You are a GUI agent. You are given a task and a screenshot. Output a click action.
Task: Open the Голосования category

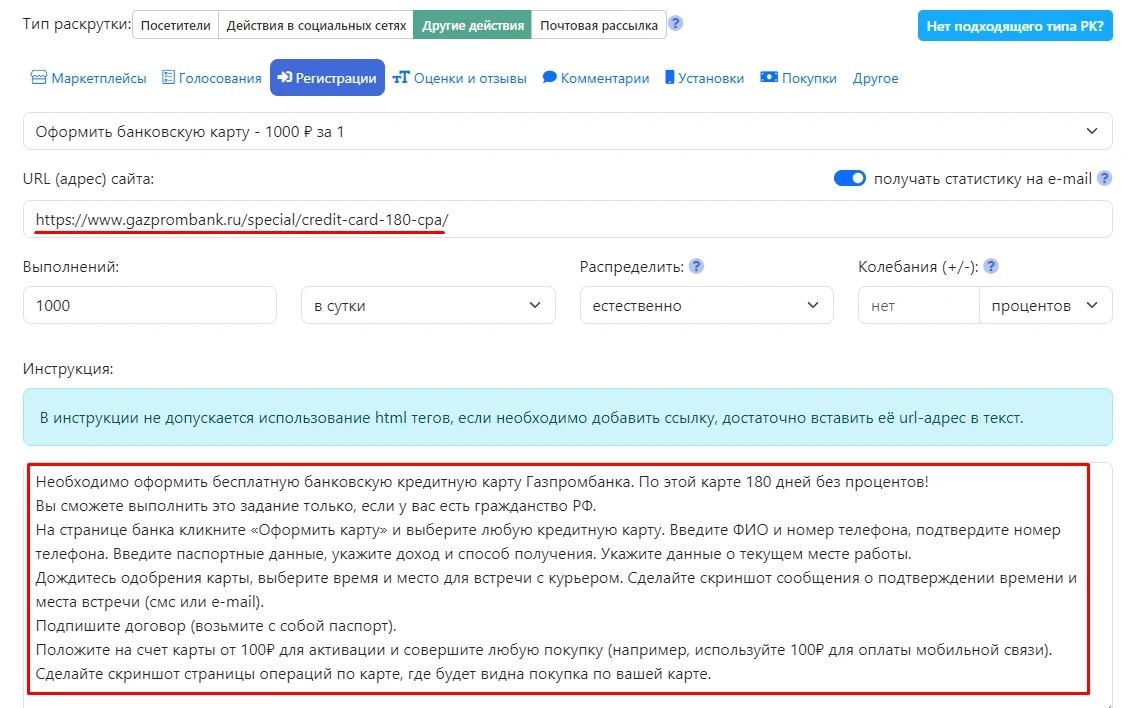211,78
